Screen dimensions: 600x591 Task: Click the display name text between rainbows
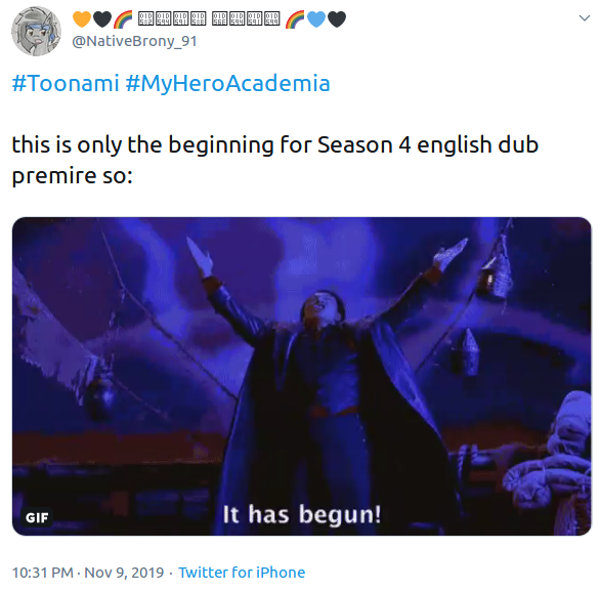209,18
